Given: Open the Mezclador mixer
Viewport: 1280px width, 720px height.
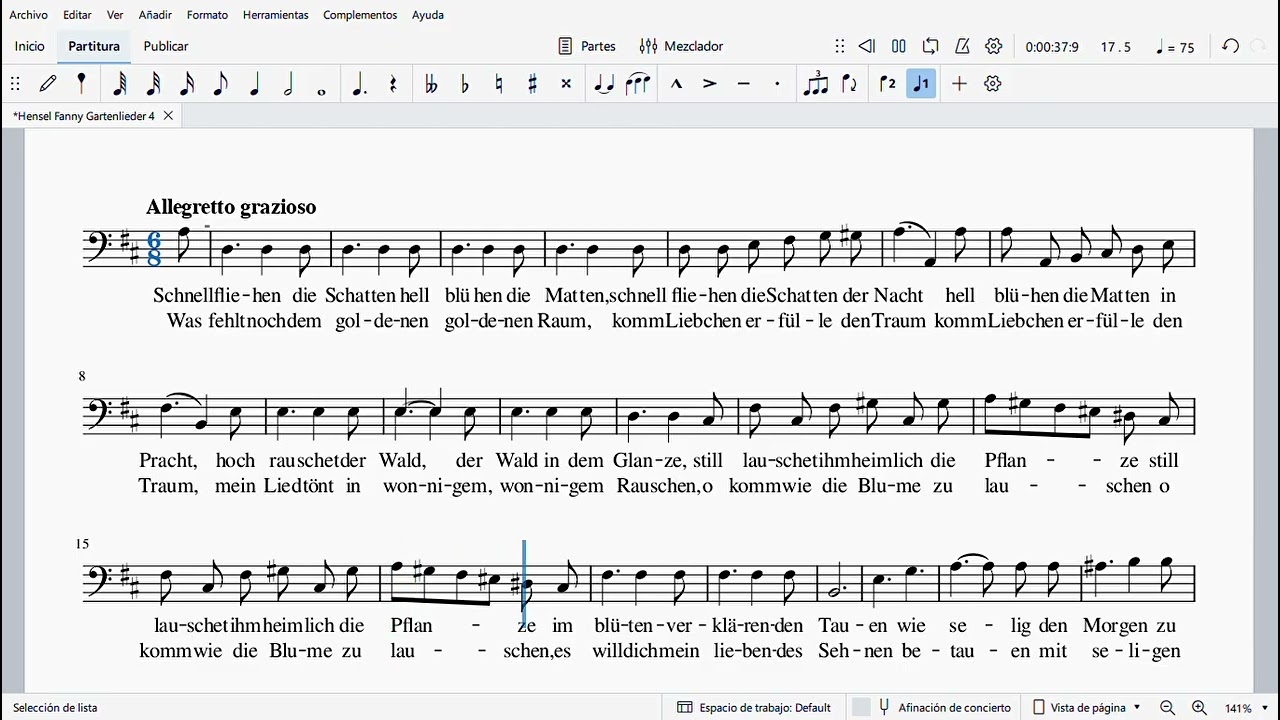Looking at the screenshot, I should pos(681,46).
